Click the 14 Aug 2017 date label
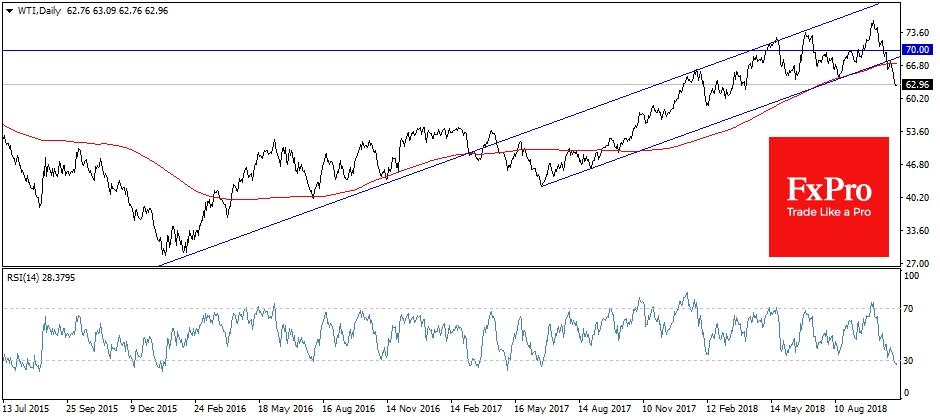The height and width of the screenshot is (420, 940). click(x=604, y=408)
